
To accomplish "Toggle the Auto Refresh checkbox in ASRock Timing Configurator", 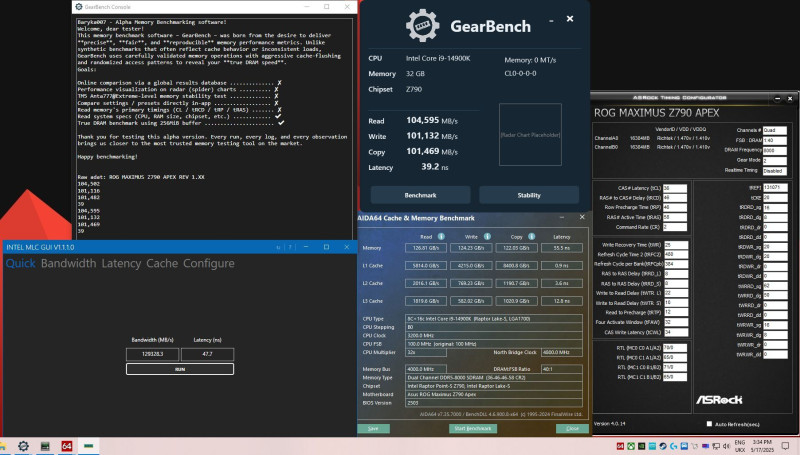I will [x=709, y=424].
